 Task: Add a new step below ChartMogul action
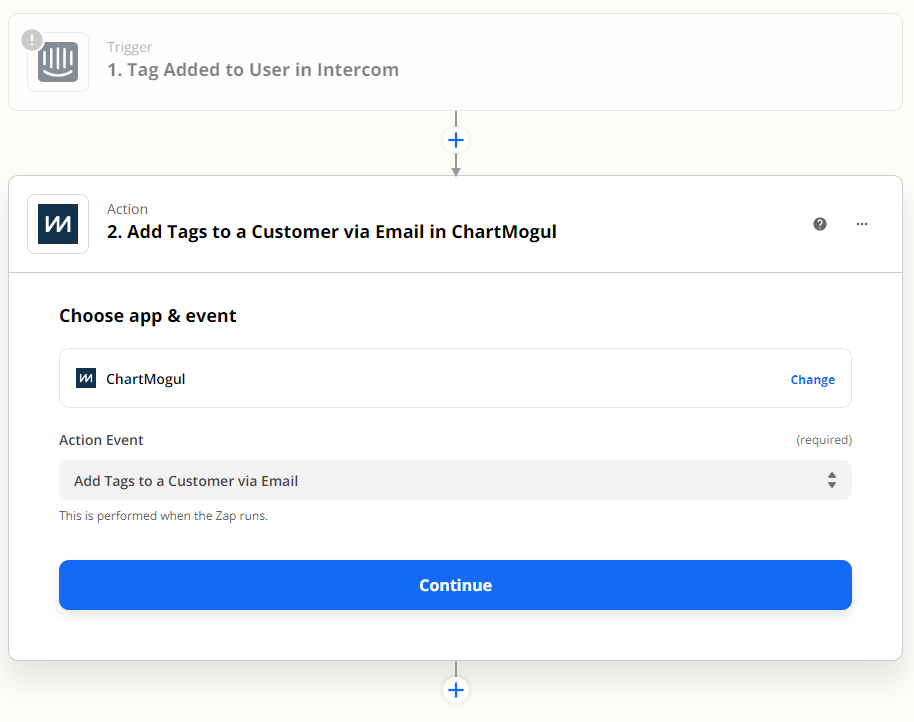[x=456, y=690]
